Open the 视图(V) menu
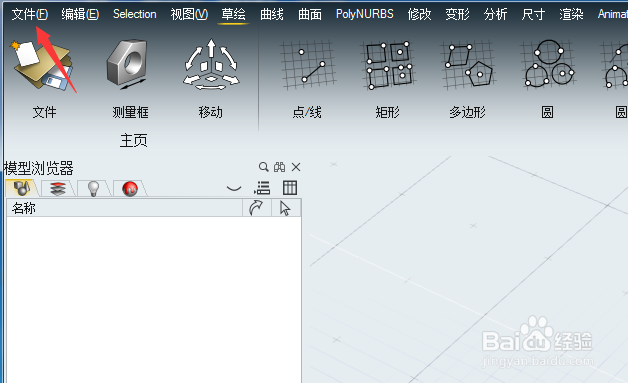The image size is (628, 383). click(189, 14)
